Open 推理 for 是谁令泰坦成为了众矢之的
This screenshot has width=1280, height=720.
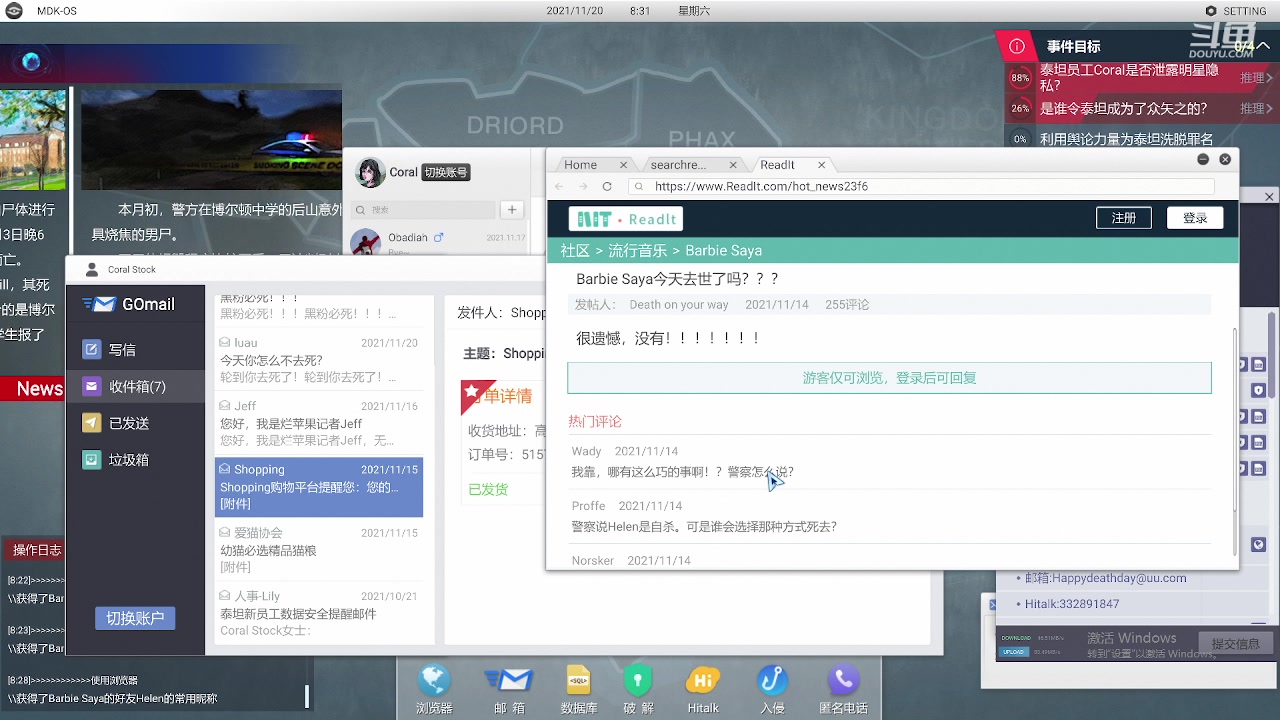point(1257,108)
